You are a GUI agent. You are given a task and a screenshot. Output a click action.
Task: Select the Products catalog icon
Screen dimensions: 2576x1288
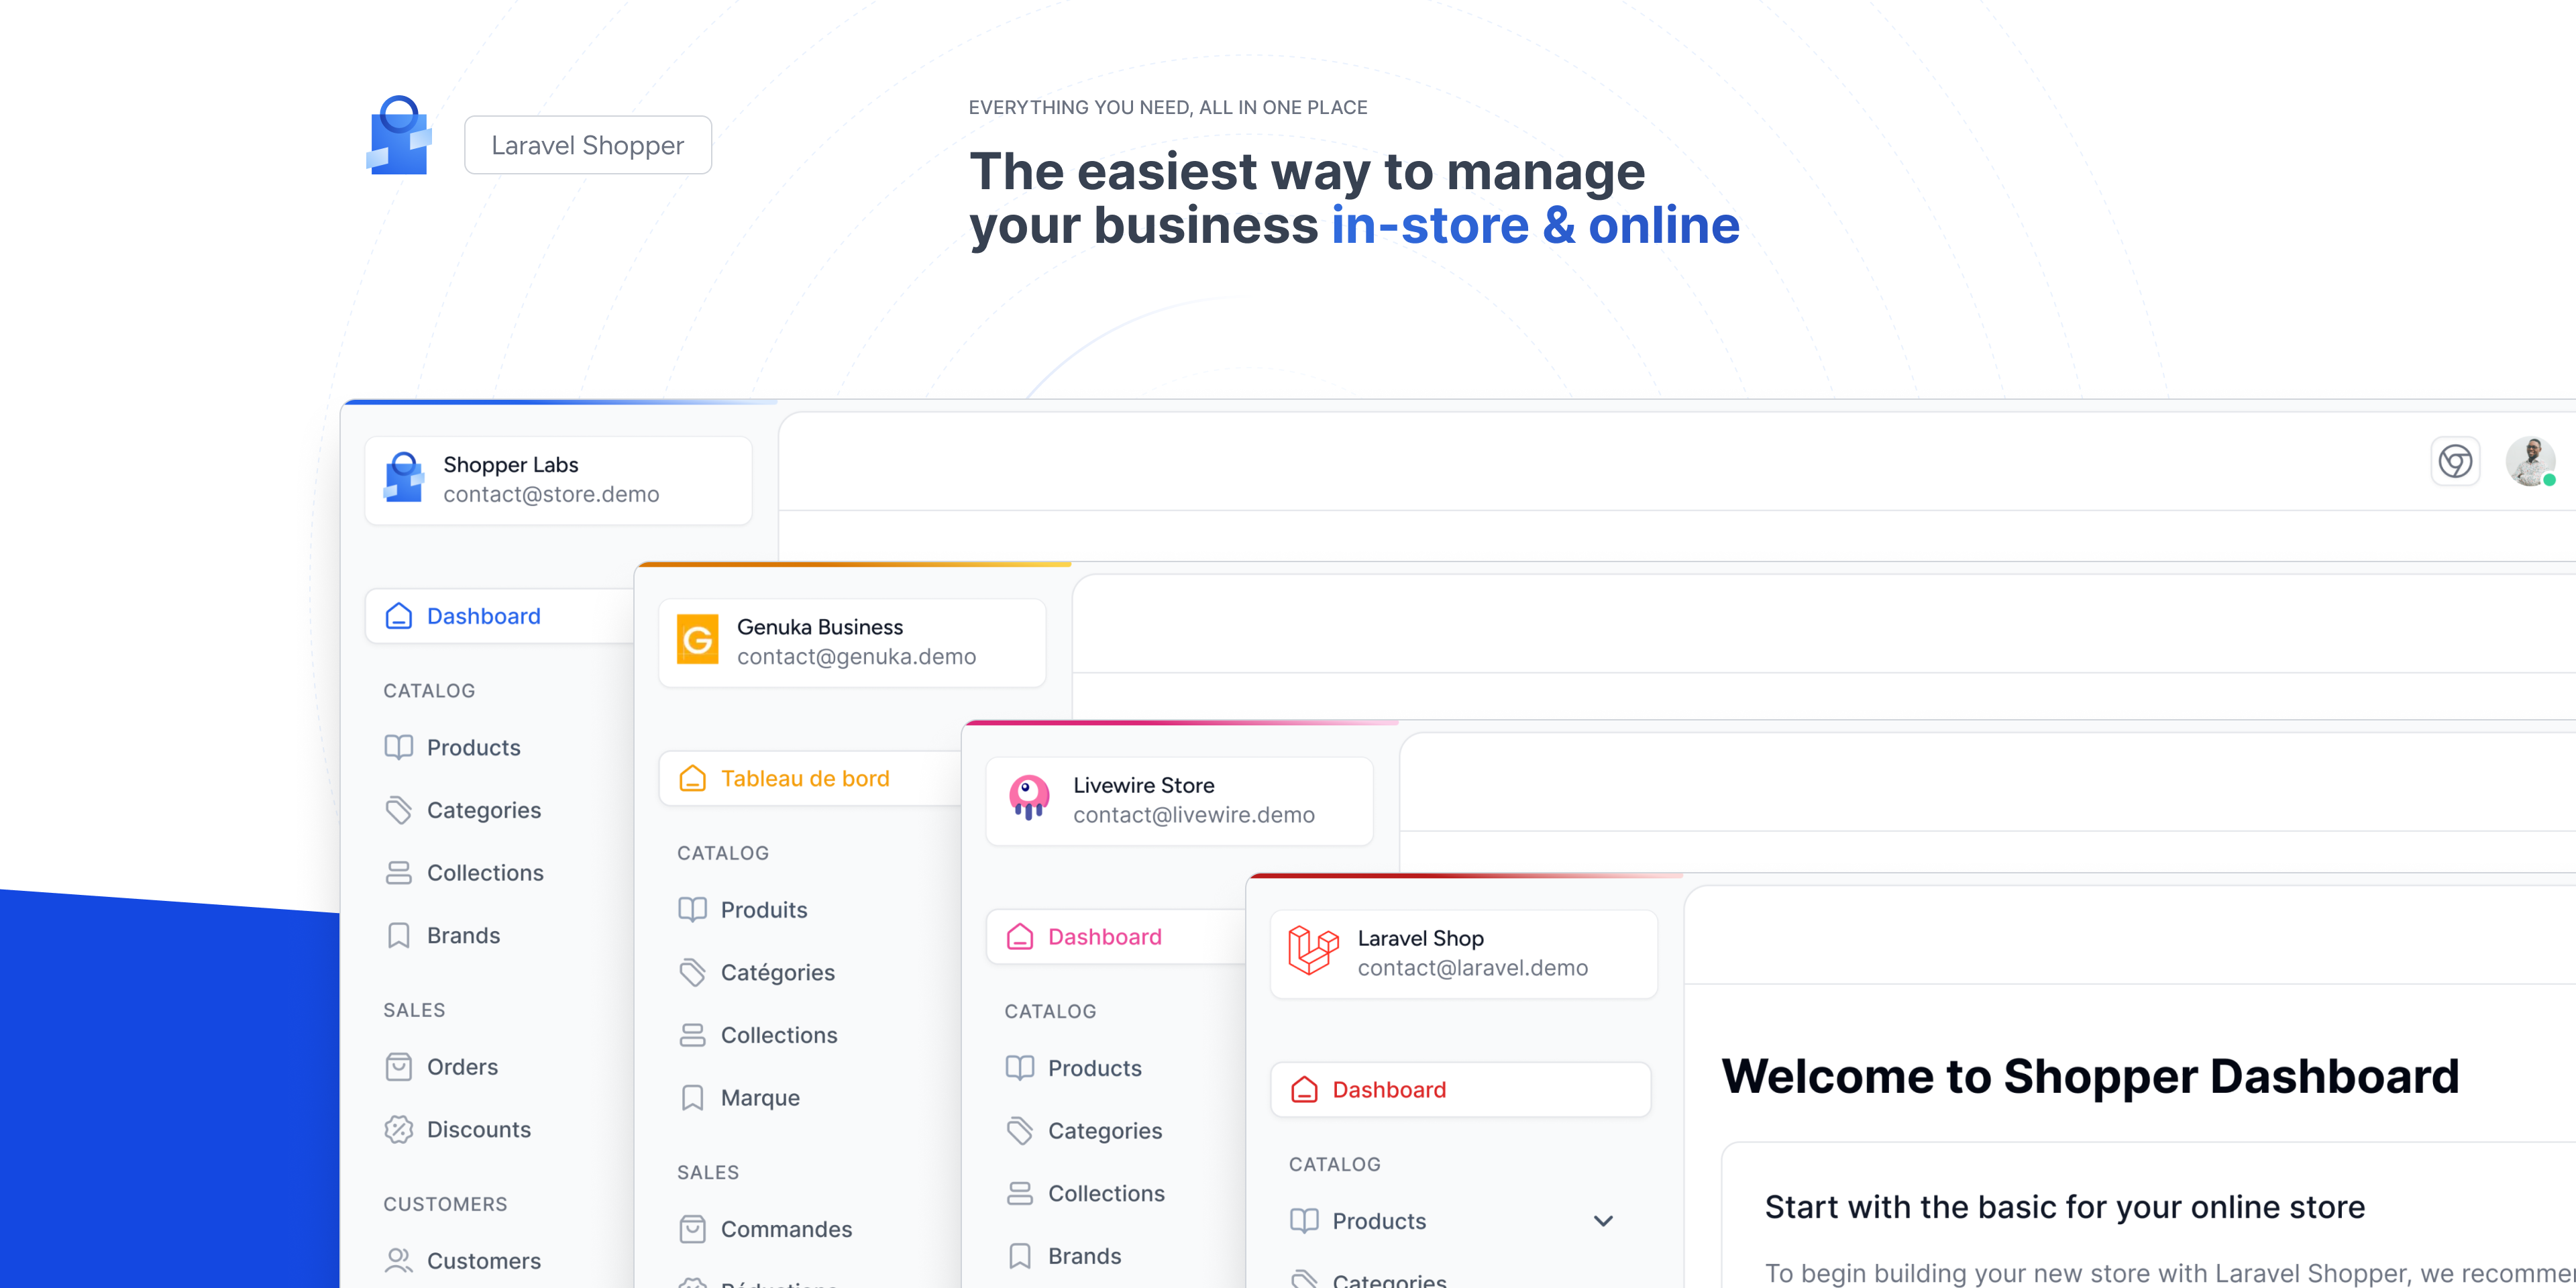(398, 746)
